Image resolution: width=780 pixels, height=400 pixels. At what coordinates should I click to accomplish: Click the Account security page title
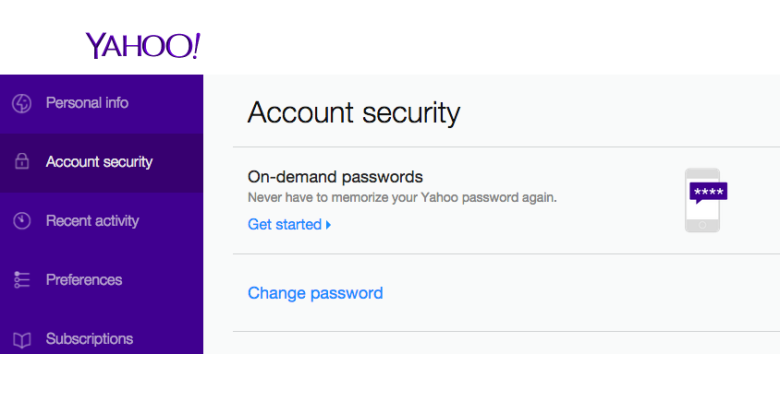point(353,112)
